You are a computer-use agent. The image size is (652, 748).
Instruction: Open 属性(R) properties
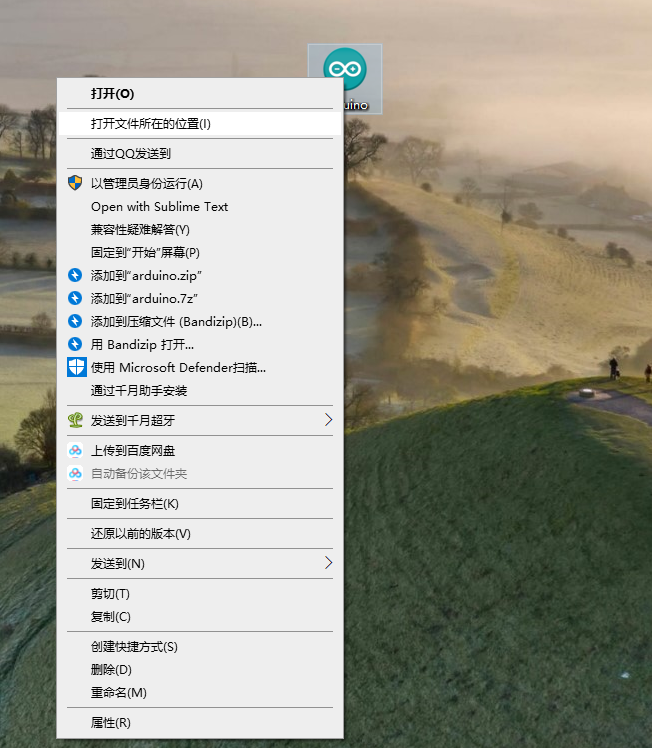tap(200, 722)
